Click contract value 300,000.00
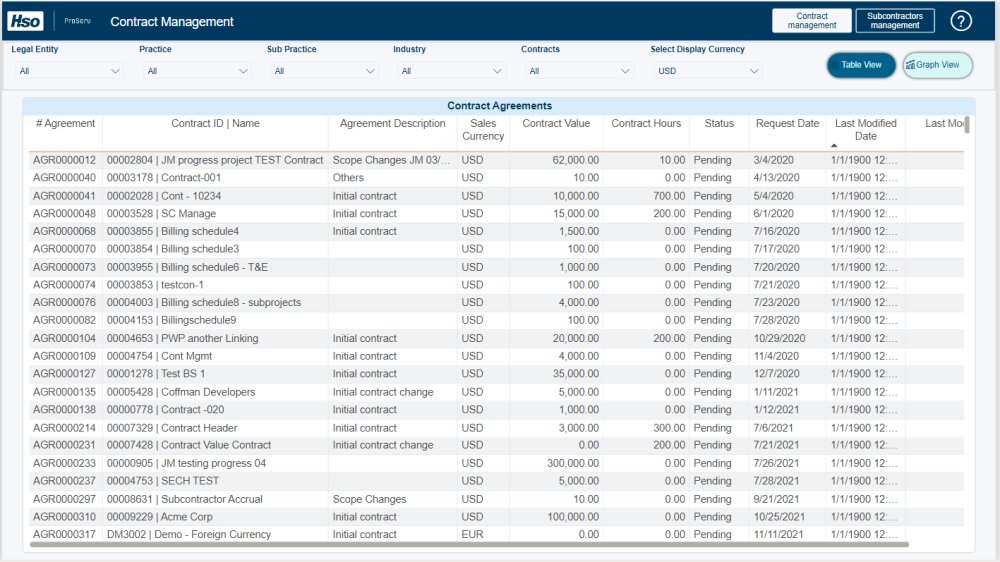 573,464
